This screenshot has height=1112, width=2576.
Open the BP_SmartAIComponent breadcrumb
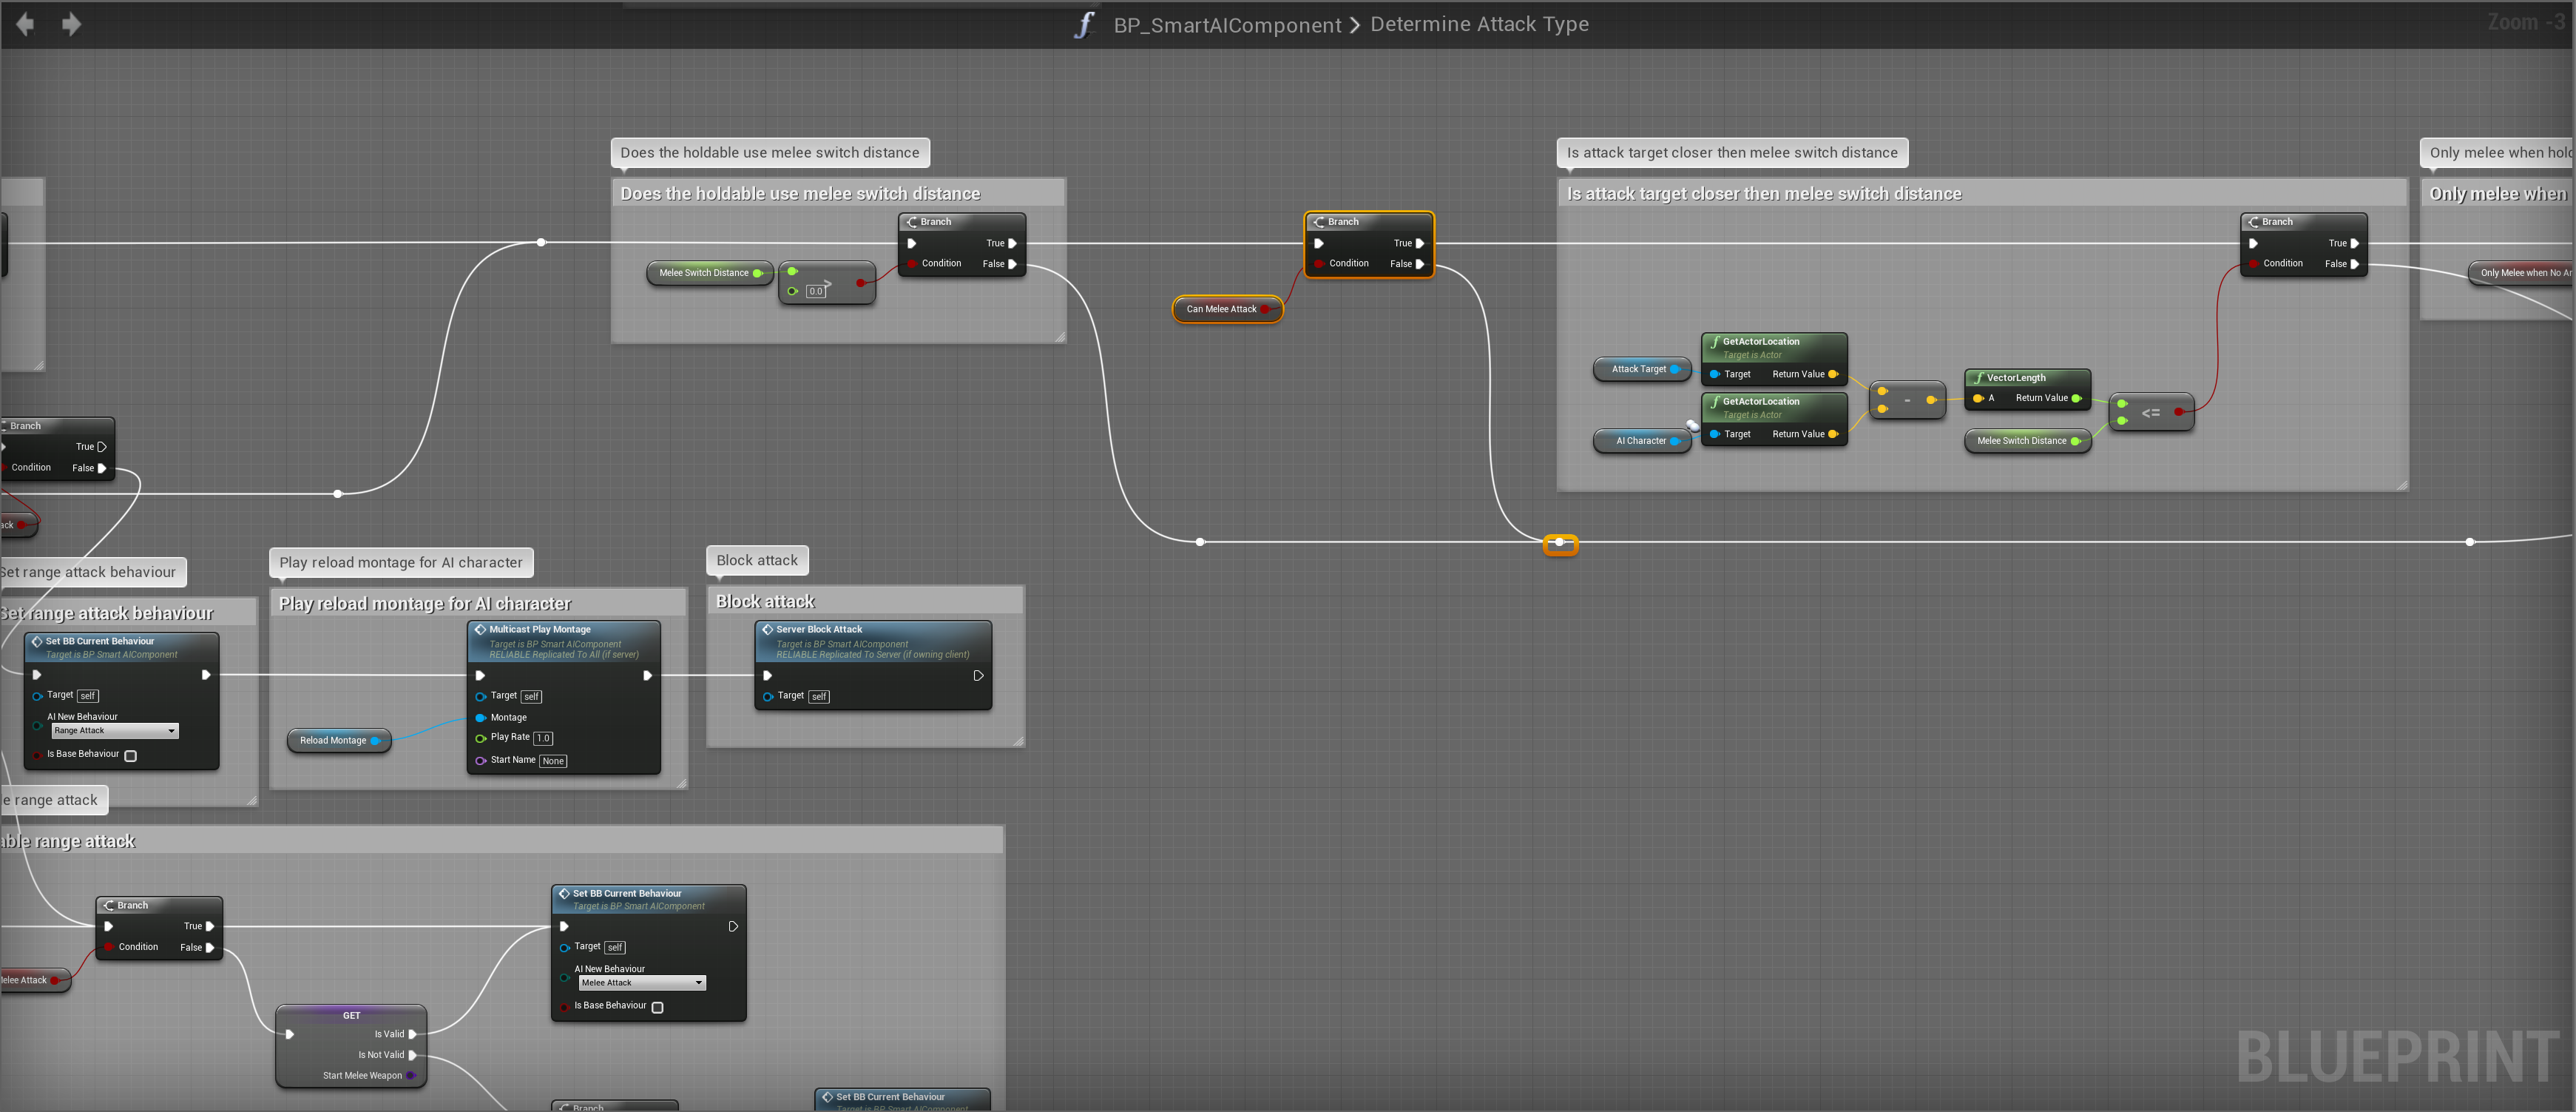tap(1227, 25)
